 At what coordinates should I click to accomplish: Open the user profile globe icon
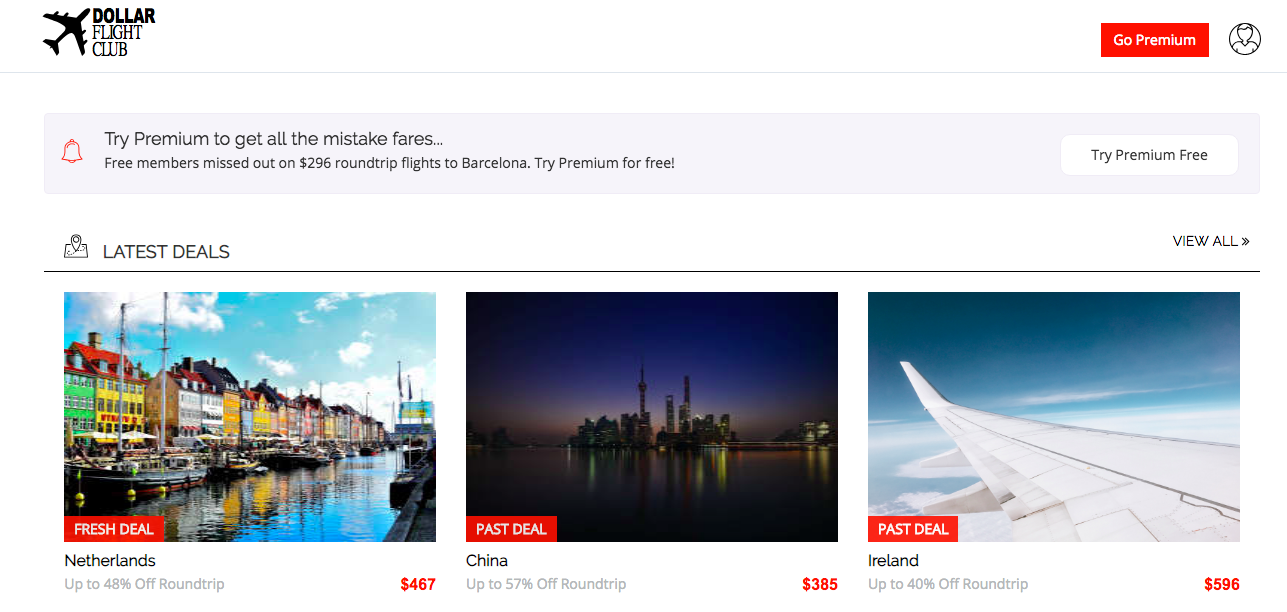1245,39
